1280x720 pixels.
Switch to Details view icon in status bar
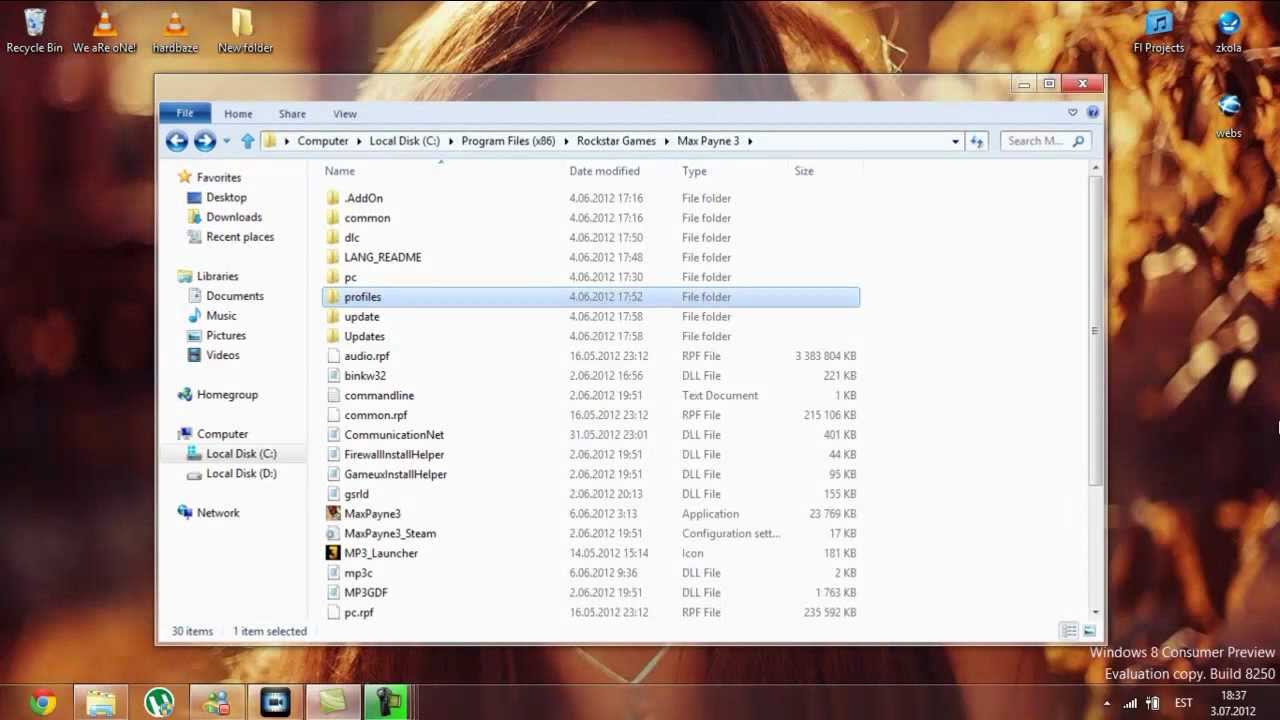(x=1069, y=631)
